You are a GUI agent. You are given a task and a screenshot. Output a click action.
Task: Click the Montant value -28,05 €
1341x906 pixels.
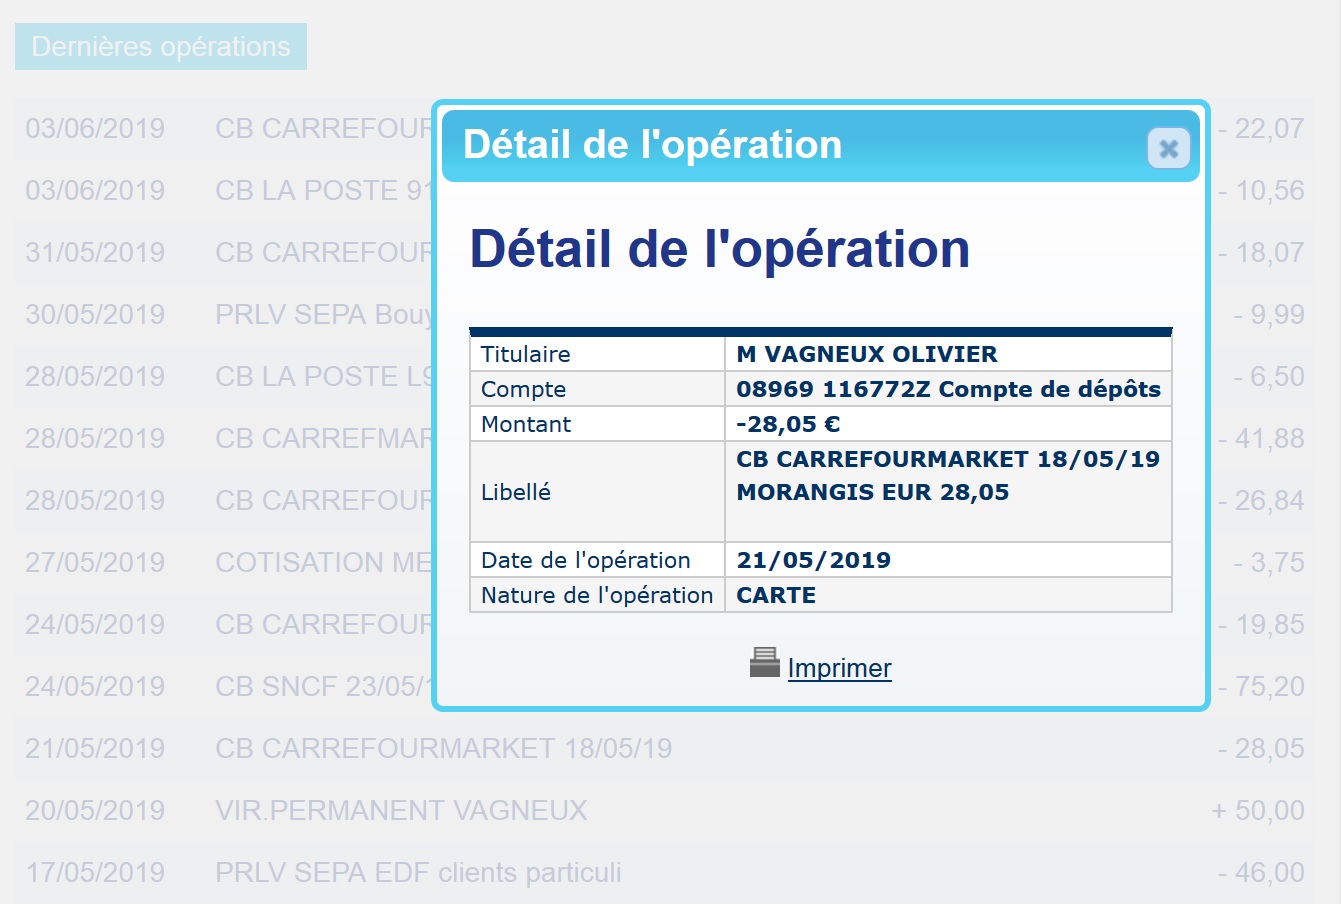[x=788, y=424]
